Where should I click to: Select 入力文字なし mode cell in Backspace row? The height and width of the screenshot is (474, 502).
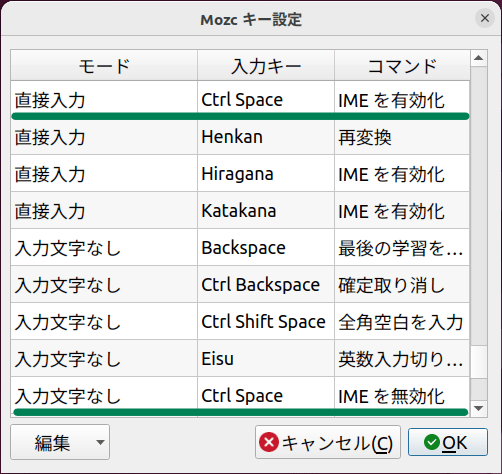(x=104, y=247)
